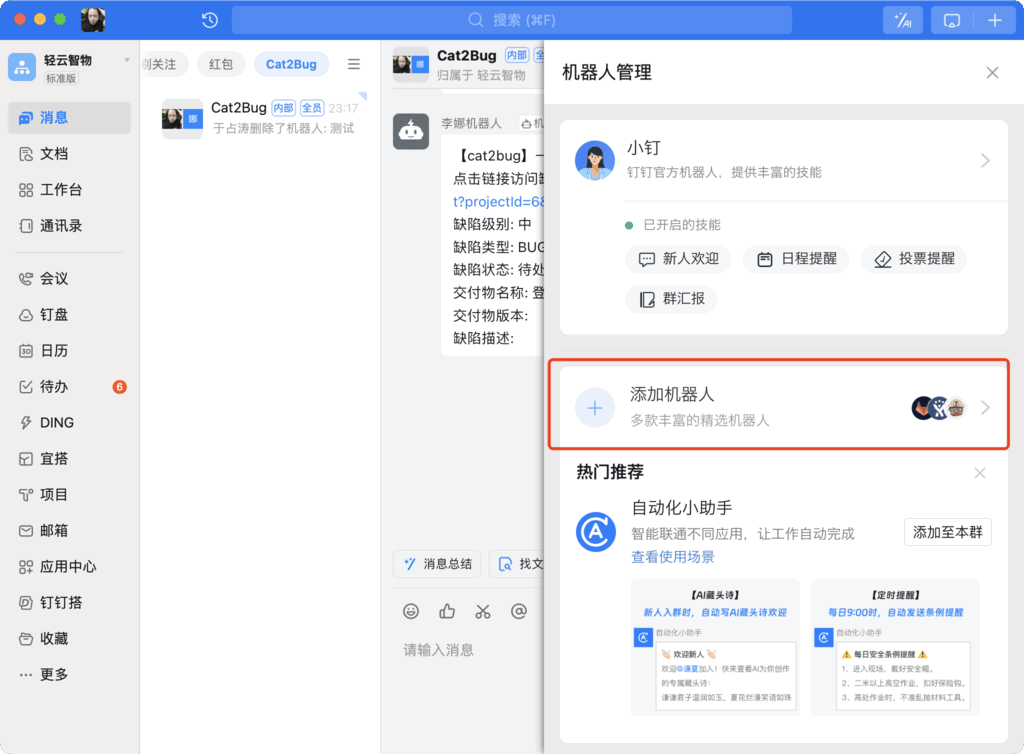Click the 李娜机器人 robot avatar
The height and width of the screenshot is (754, 1024).
click(x=411, y=131)
